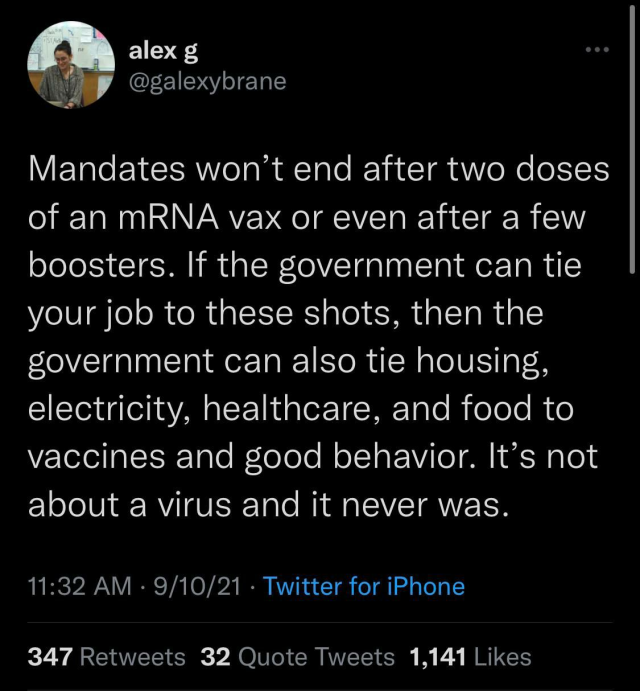
Task: Click the word "electricity" in the tweet
Action: (x=101, y=407)
